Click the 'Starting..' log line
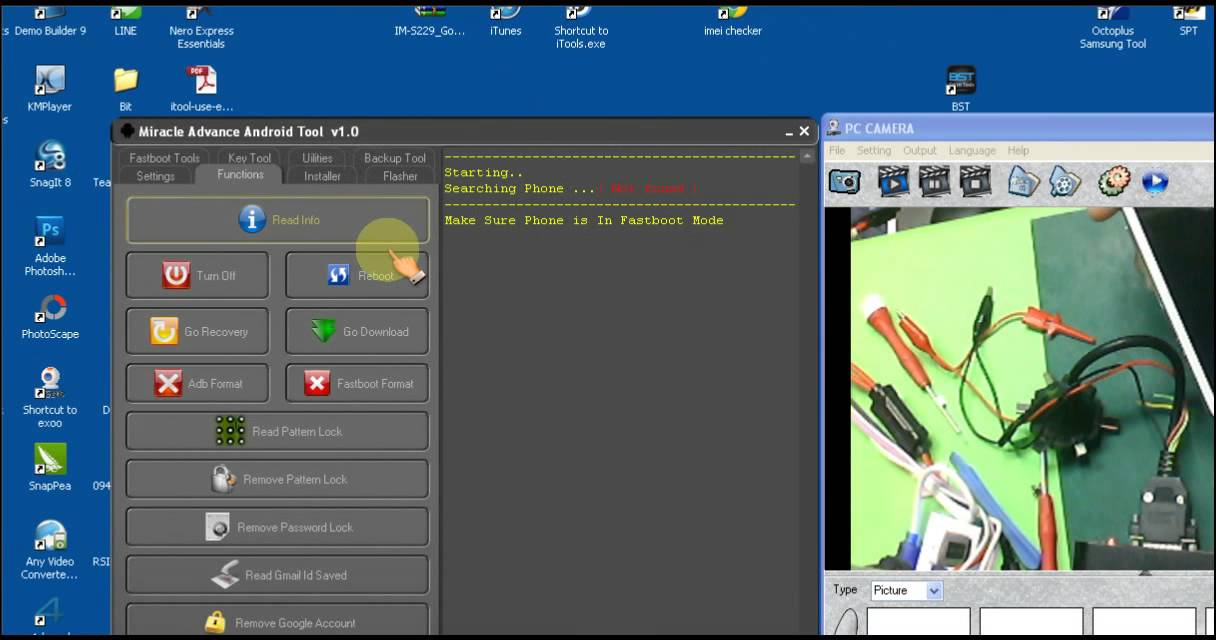This screenshot has width=1216, height=640. pyautogui.click(x=484, y=172)
